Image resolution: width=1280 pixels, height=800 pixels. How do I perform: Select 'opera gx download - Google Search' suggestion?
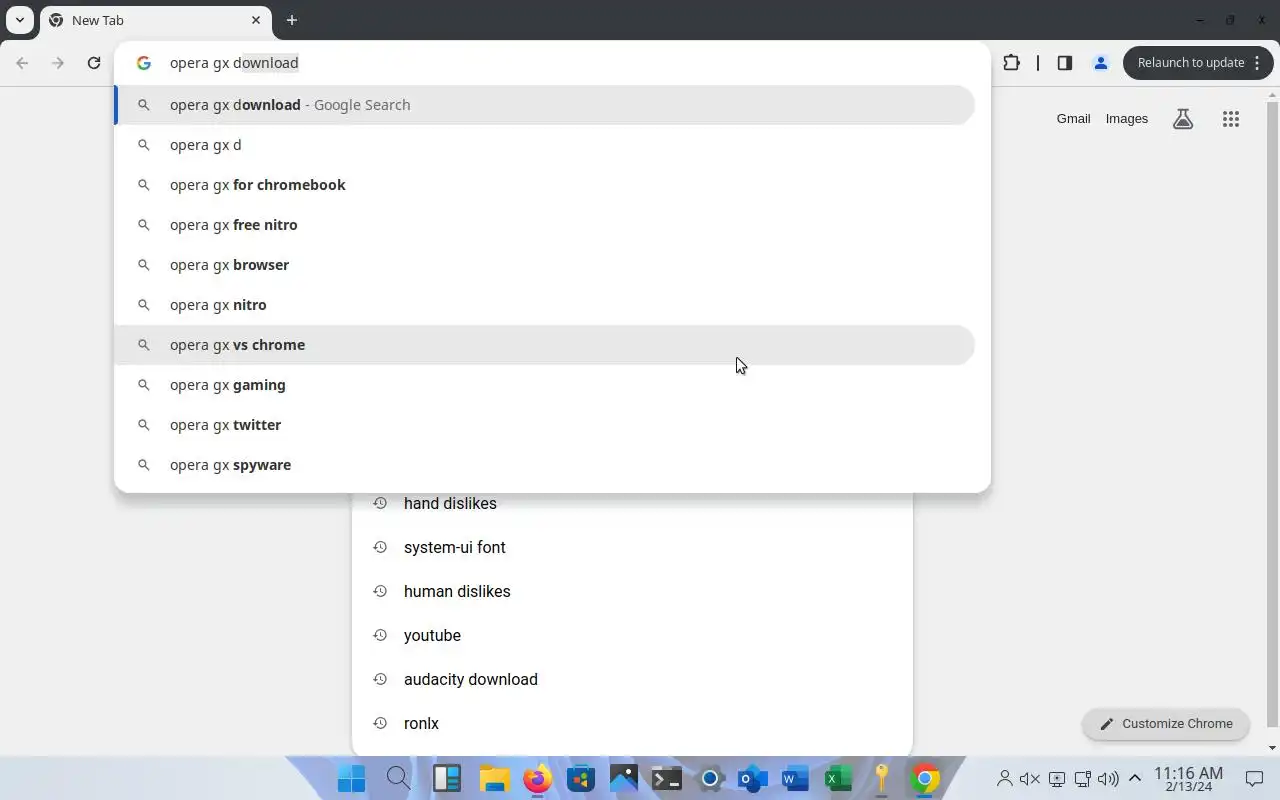(545, 105)
